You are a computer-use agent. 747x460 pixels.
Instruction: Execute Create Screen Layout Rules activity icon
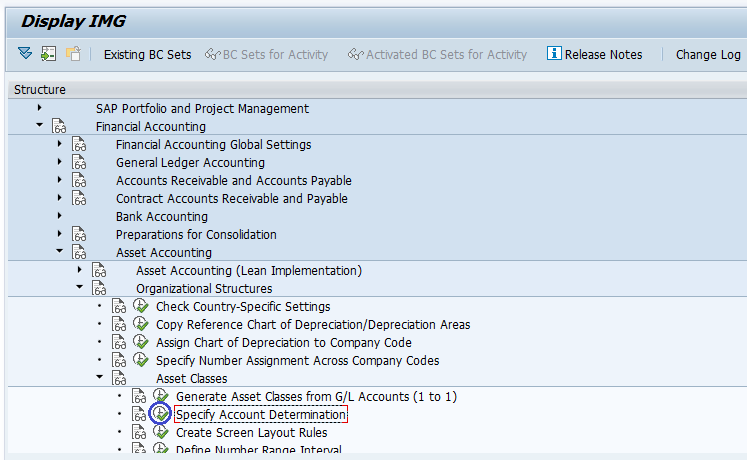(161, 432)
